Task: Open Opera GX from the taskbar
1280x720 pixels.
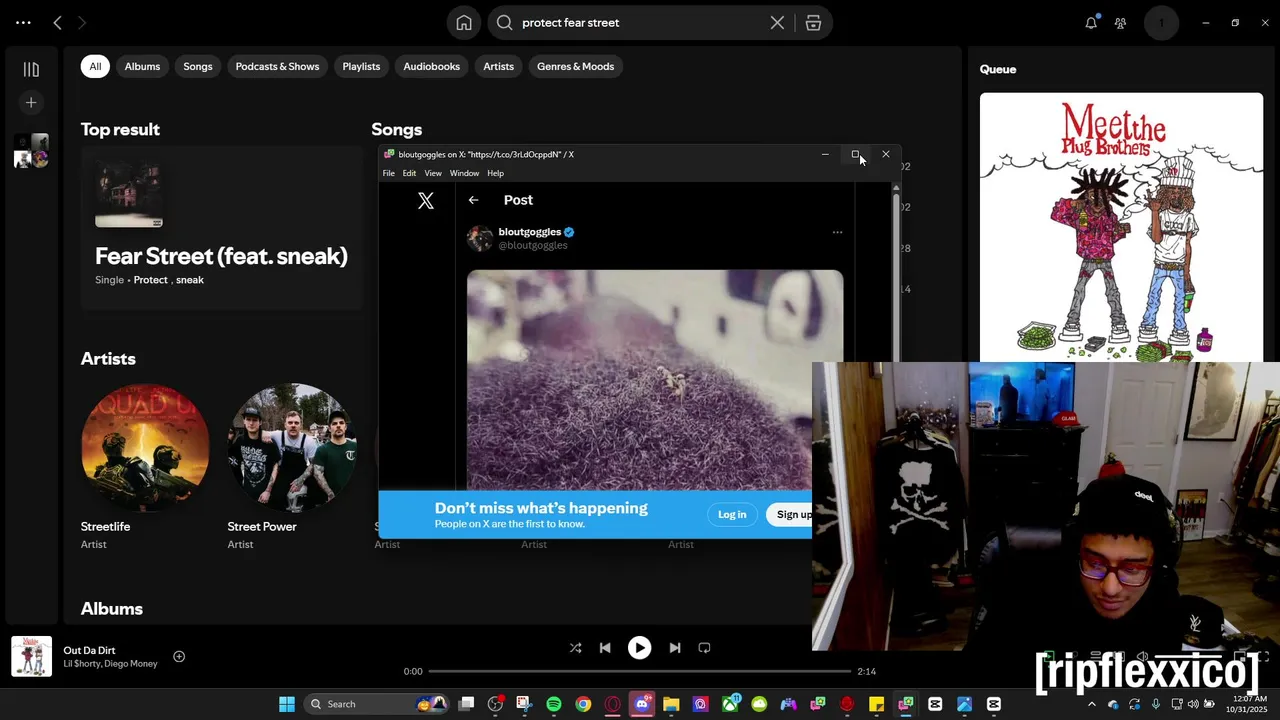Action: click(x=612, y=704)
